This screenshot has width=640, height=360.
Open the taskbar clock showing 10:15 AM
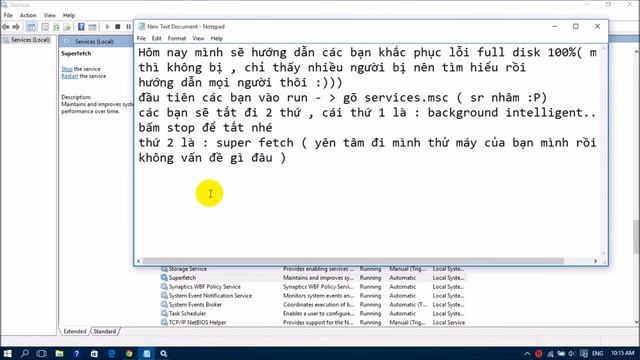point(622,353)
